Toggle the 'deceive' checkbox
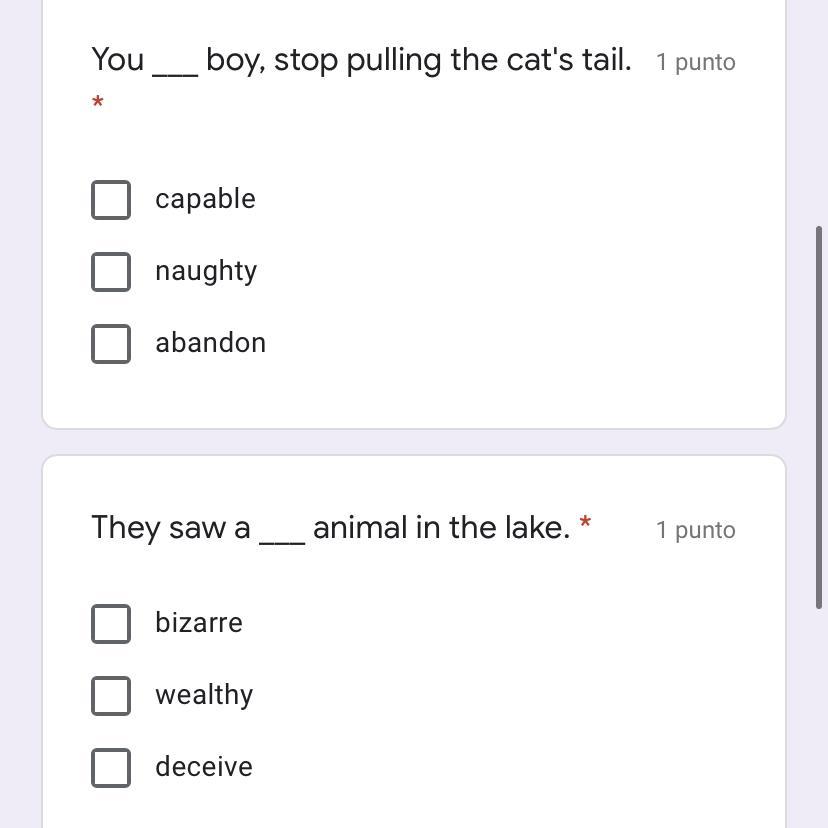Image resolution: width=828 pixels, height=828 pixels. click(x=111, y=767)
